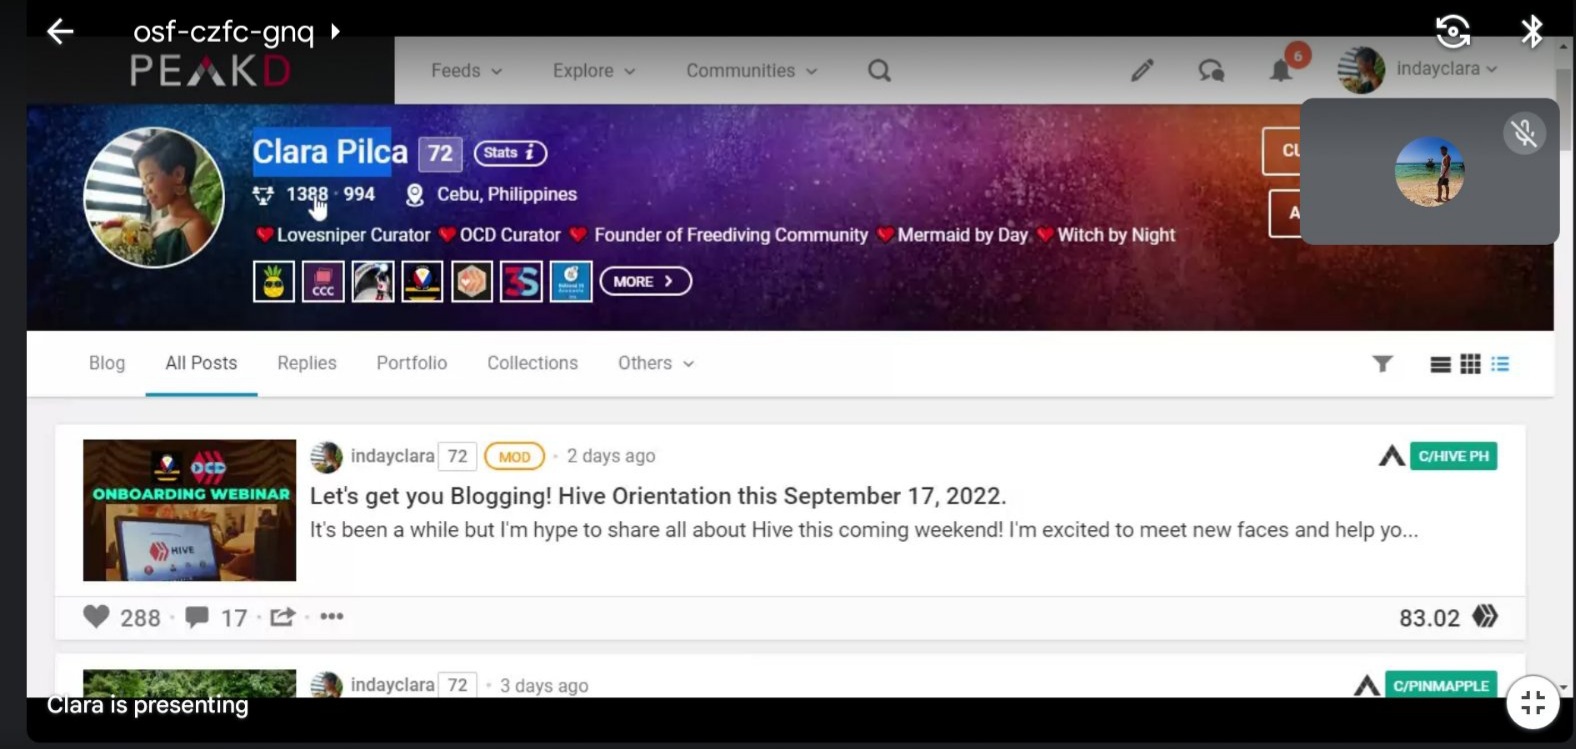Open the Collections tab
Image resolution: width=1576 pixels, height=749 pixels.
pyautogui.click(x=532, y=363)
